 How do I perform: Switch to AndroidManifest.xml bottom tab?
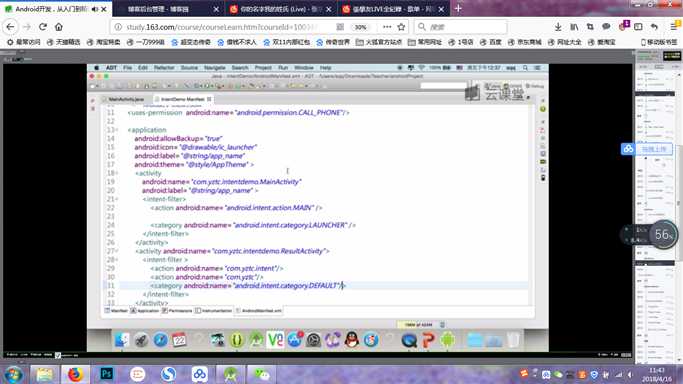point(259,311)
